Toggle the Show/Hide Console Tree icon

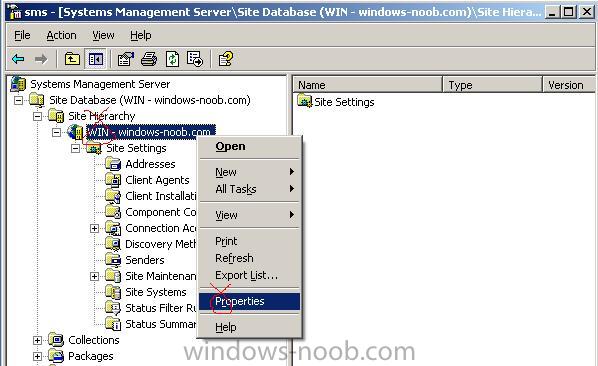click(95, 59)
